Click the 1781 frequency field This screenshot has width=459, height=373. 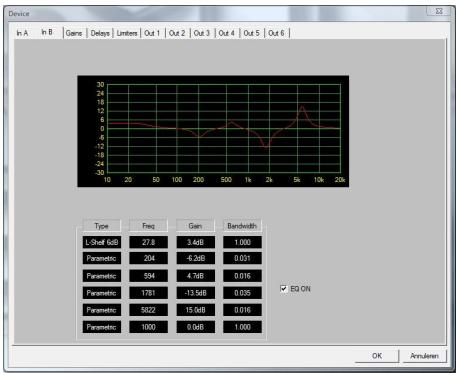pyautogui.click(x=149, y=293)
